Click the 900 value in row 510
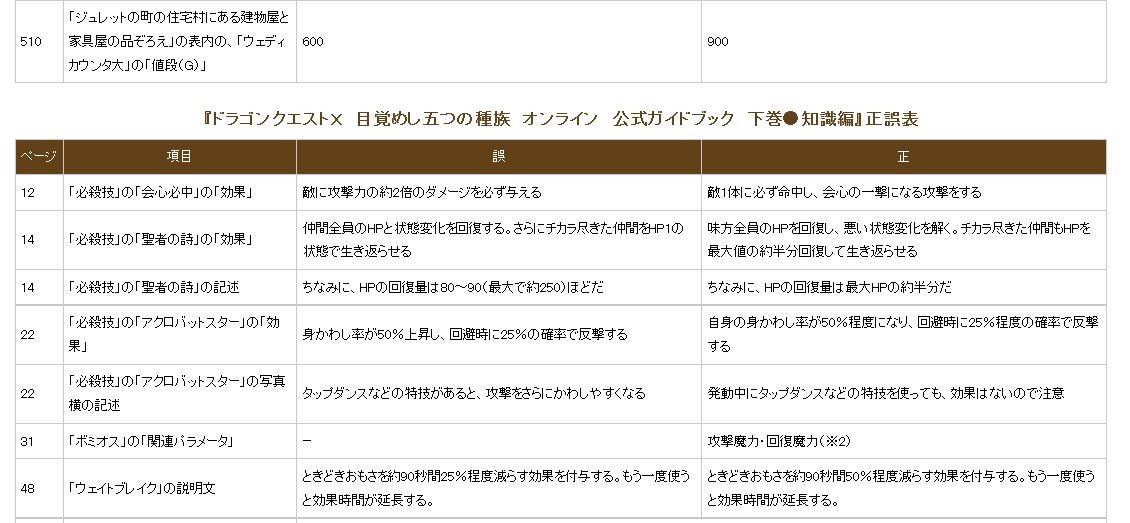1130x523 pixels. [x=718, y=42]
